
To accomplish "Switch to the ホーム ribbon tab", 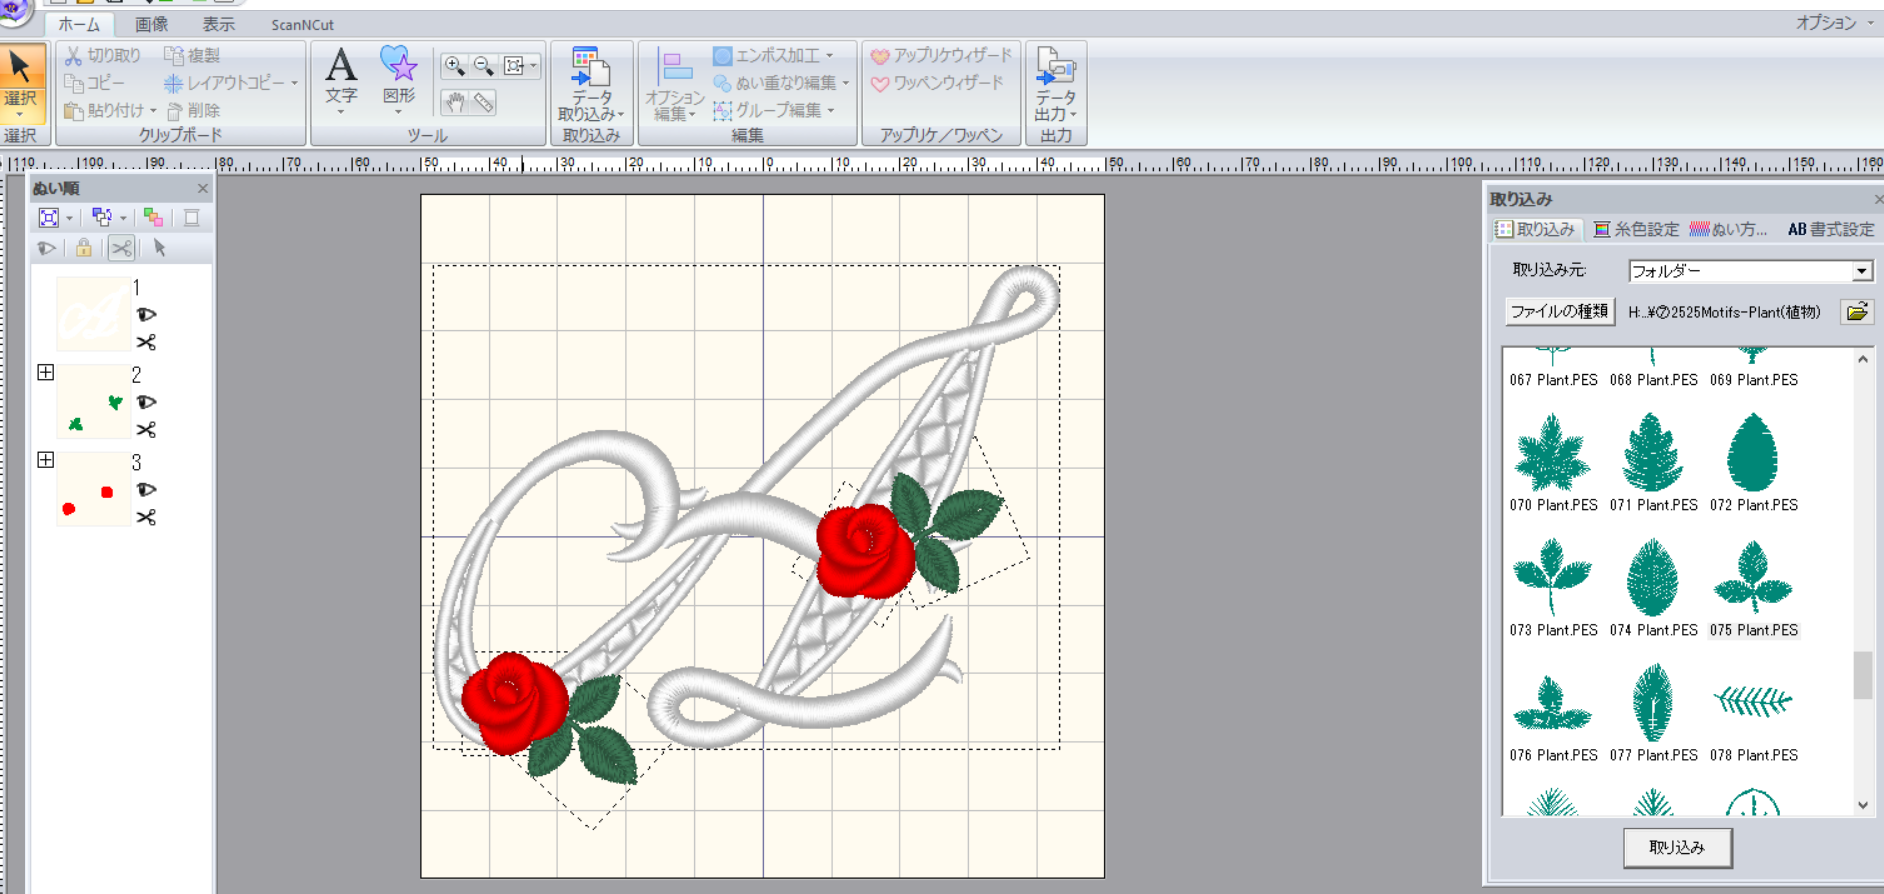I will coord(79,25).
